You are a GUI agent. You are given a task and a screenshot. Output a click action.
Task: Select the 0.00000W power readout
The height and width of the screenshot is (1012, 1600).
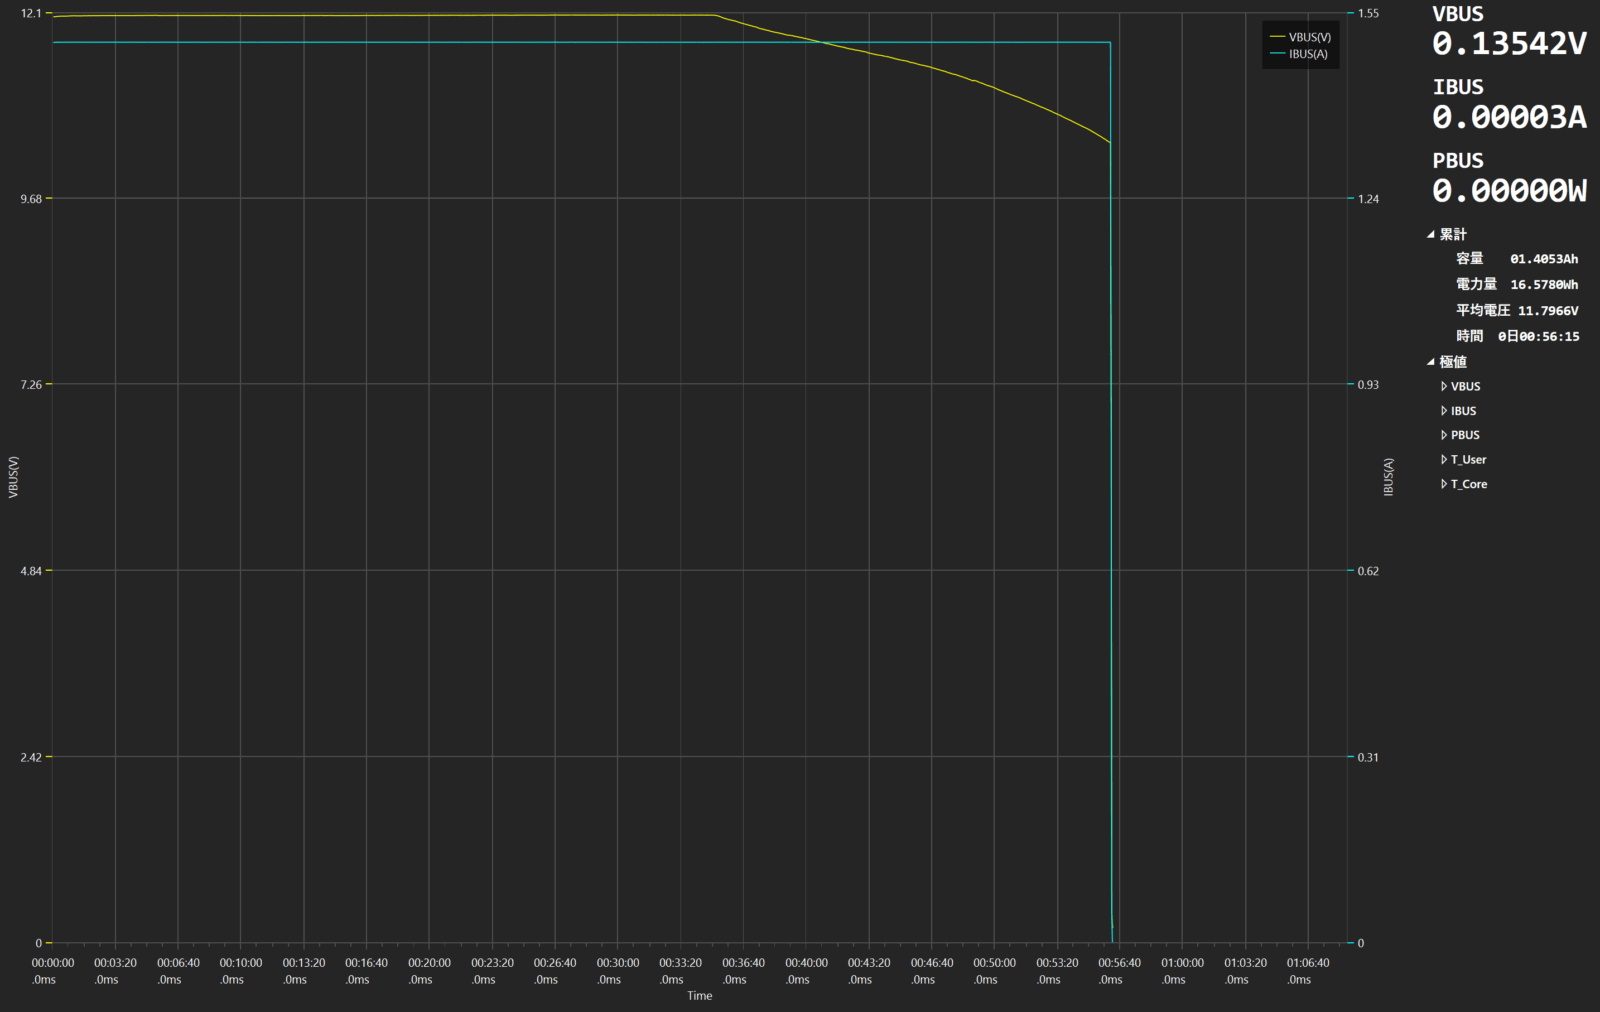point(1508,191)
